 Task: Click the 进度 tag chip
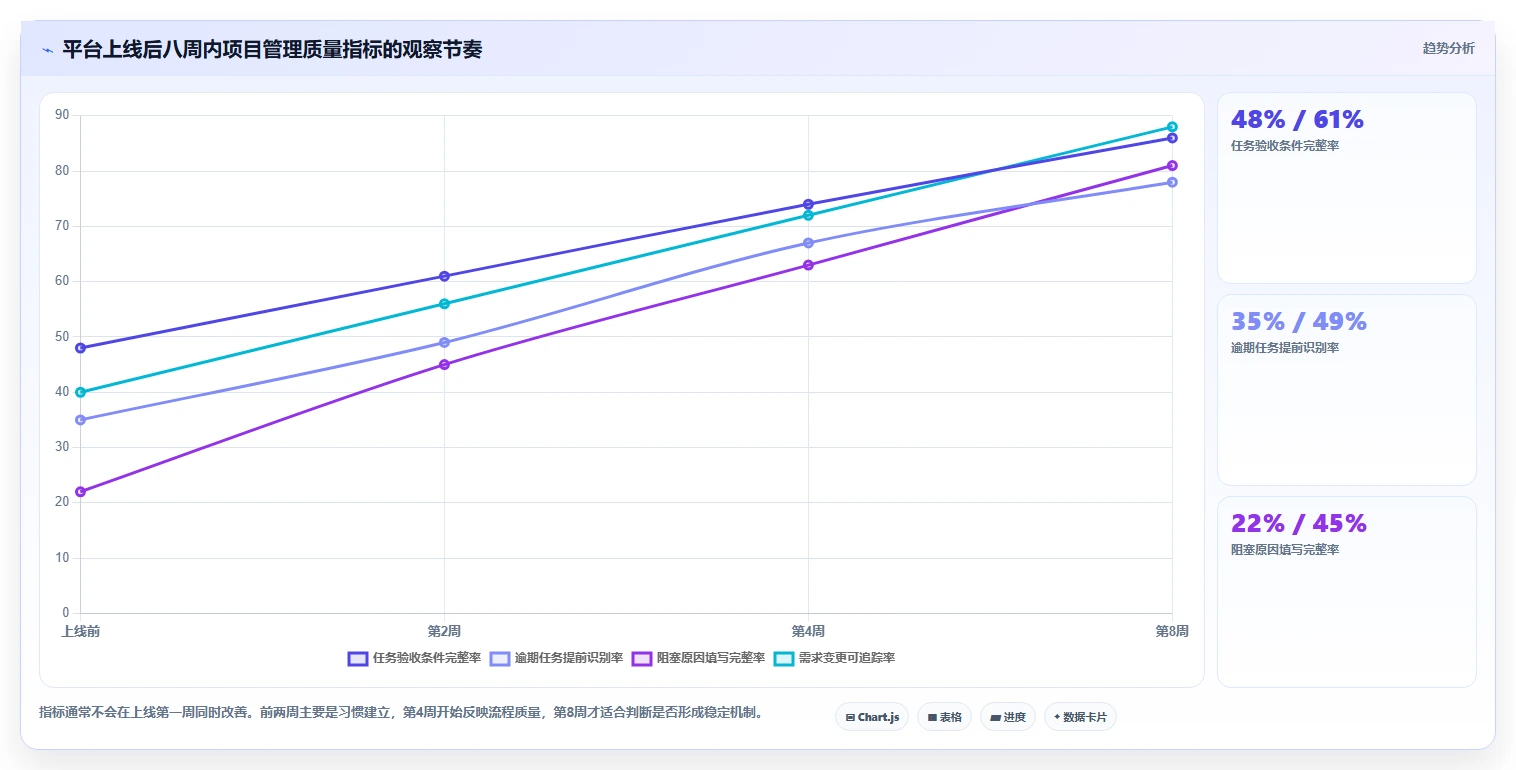click(x=1008, y=717)
